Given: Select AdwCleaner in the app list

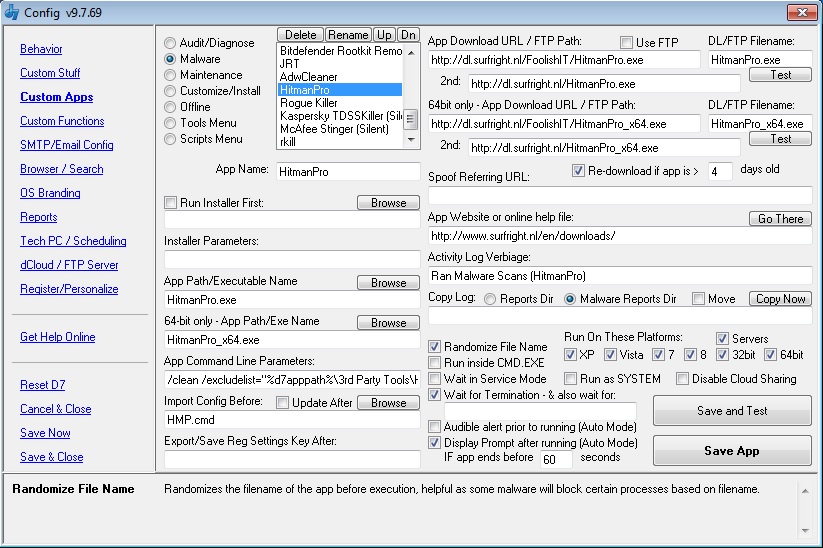Looking at the screenshot, I should tap(340, 77).
